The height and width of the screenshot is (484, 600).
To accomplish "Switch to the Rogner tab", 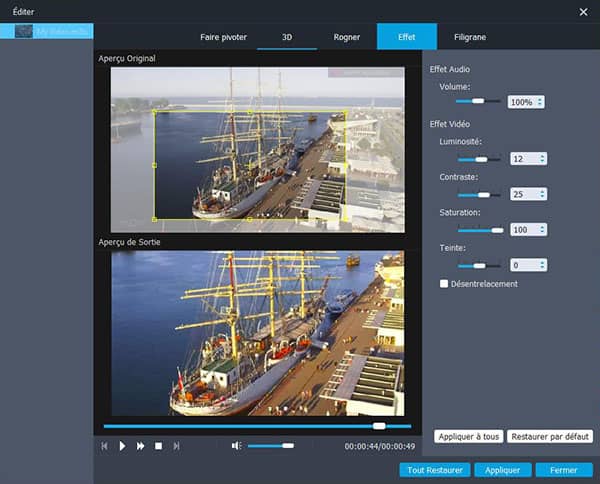I will coord(347,36).
